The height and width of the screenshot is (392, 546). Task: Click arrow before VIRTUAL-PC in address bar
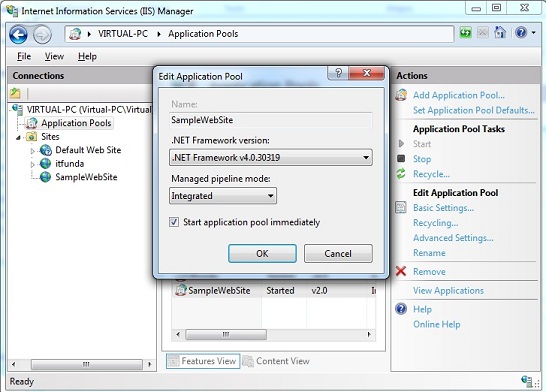(89, 34)
